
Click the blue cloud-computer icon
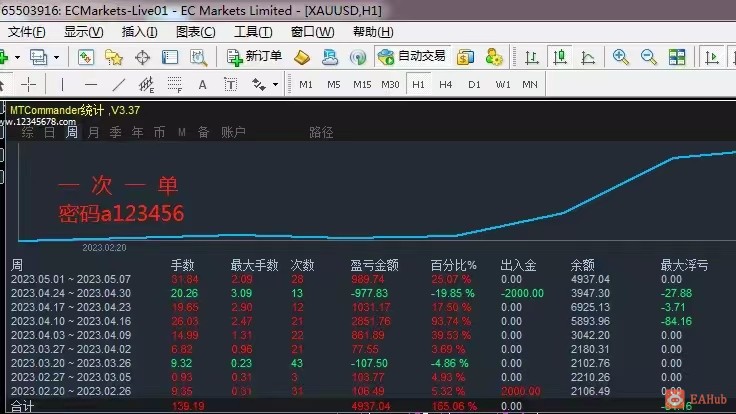tap(330, 57)
